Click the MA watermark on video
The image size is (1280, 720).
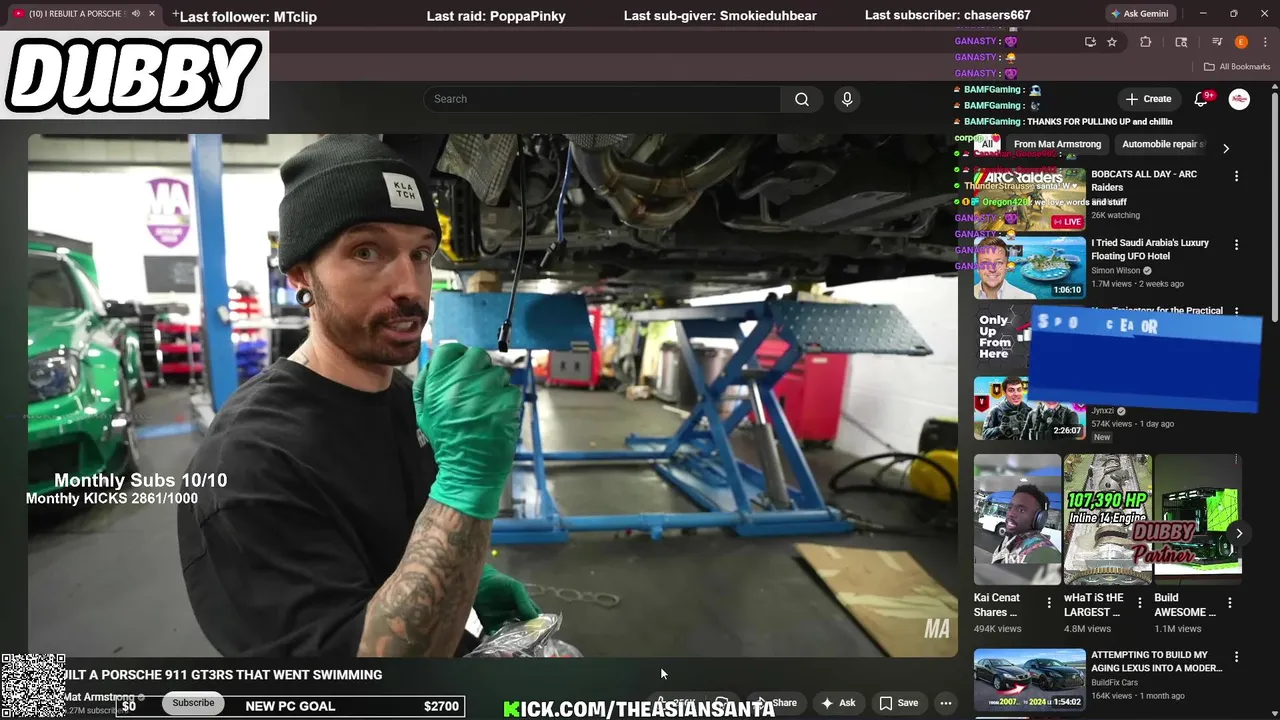(x=936, y=629)
